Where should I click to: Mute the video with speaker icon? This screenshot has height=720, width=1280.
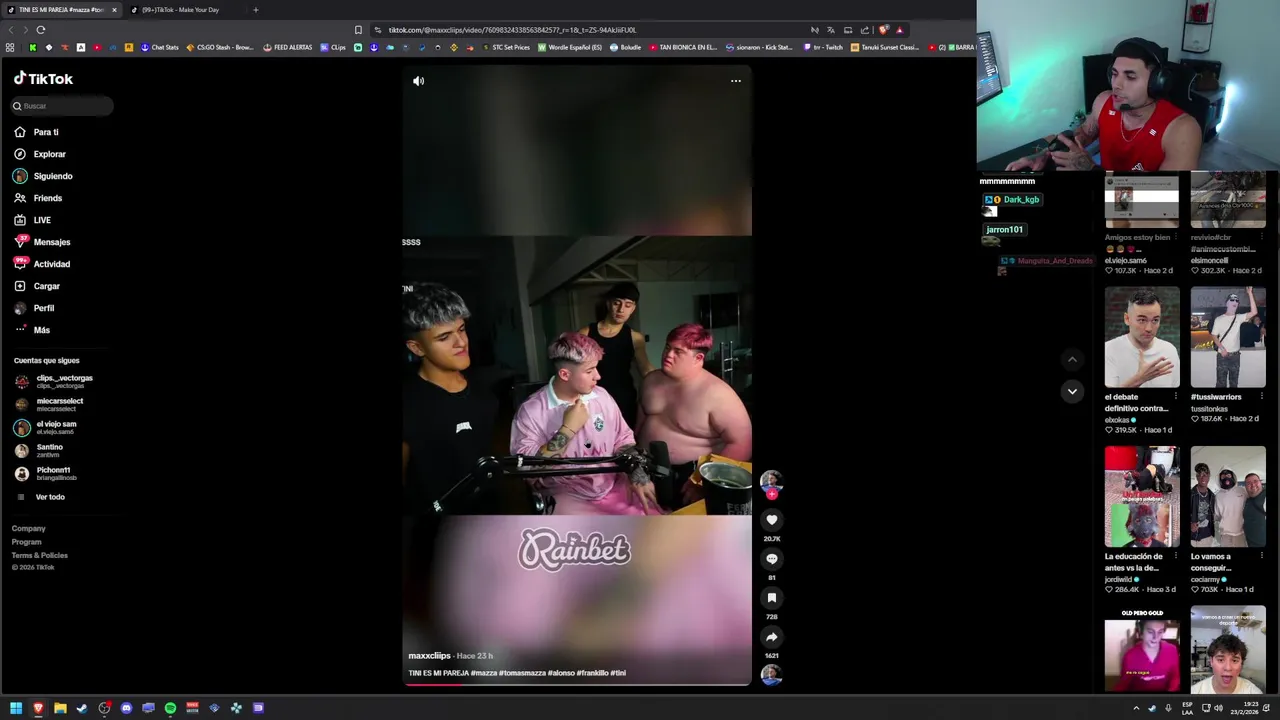(x=418, y=81)
